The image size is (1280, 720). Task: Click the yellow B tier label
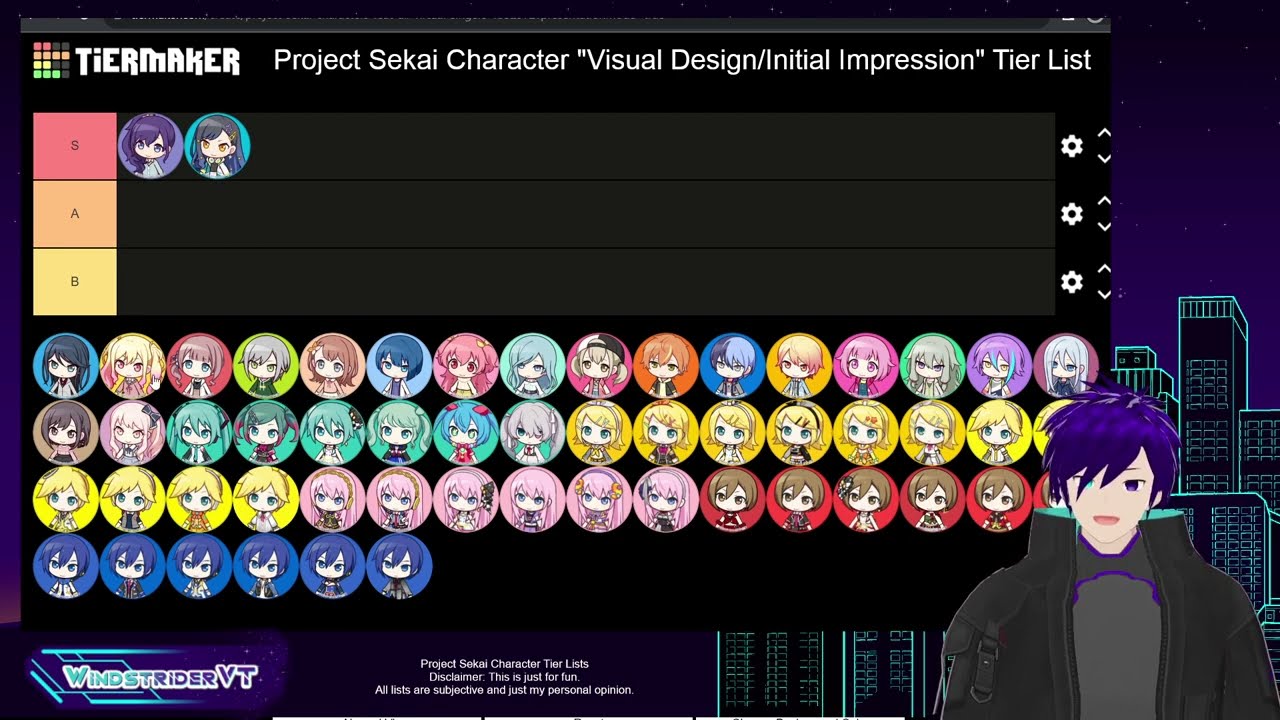(x=75, y=282)
